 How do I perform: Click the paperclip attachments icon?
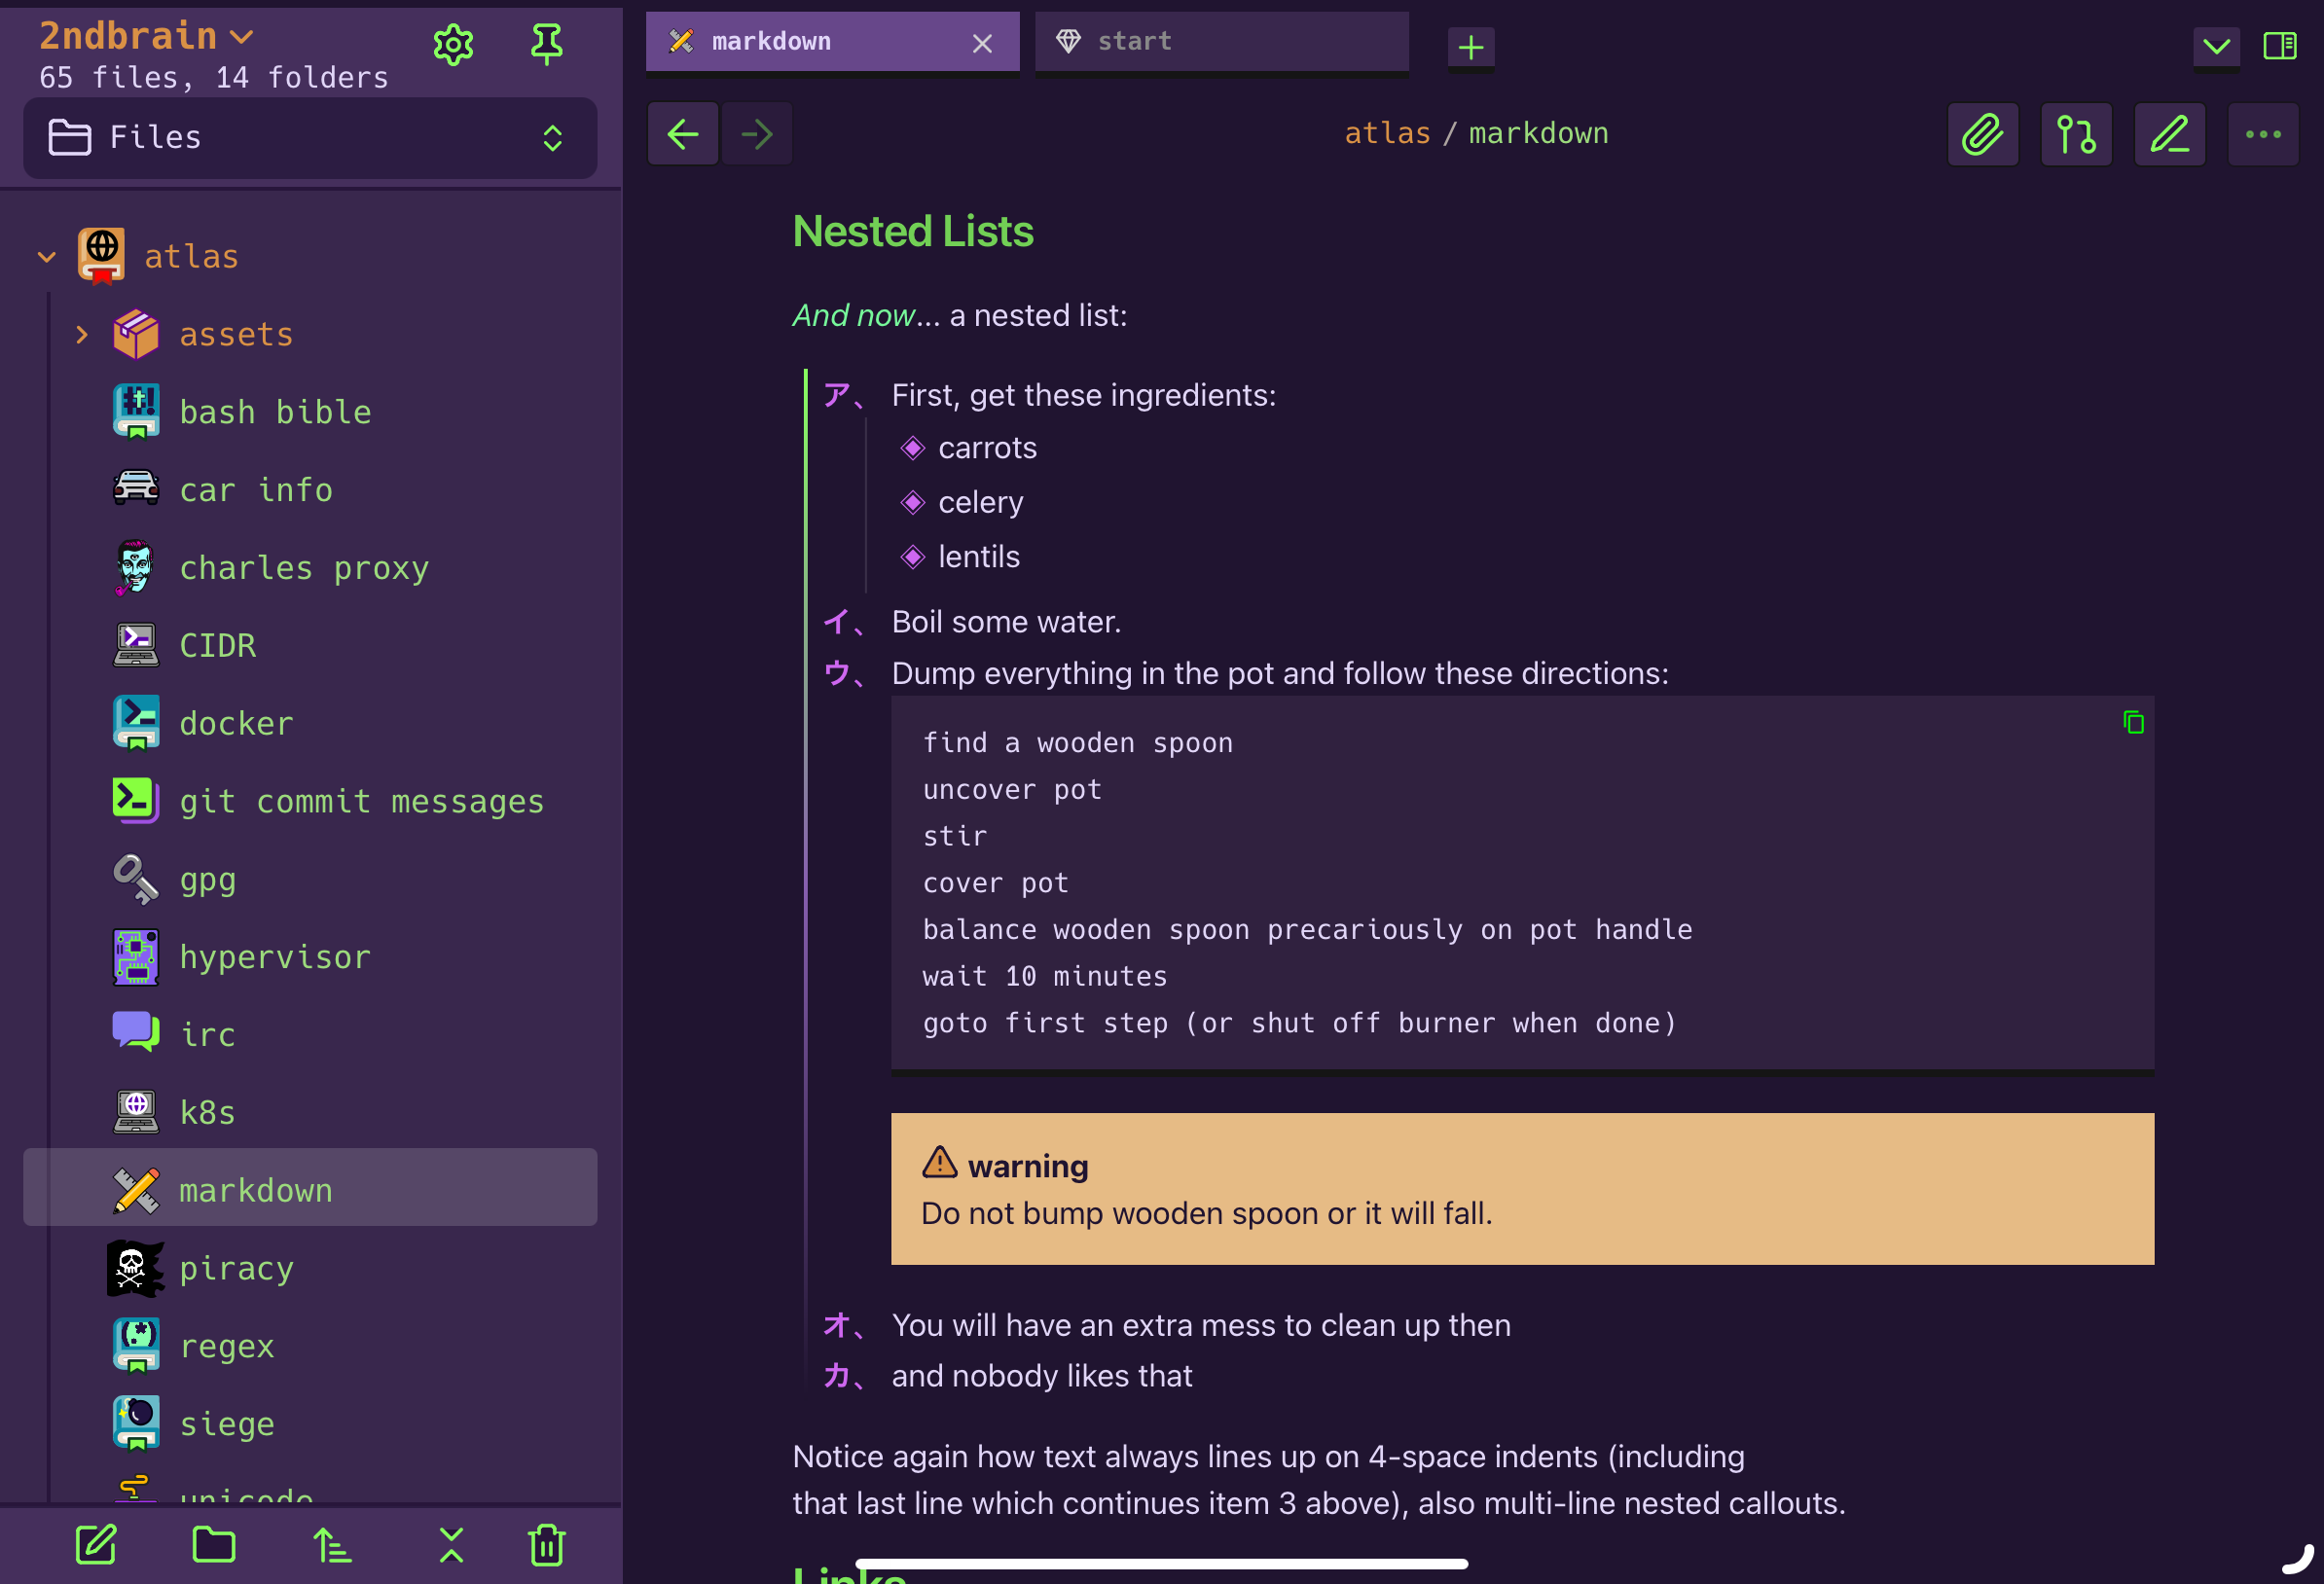pos(1982,134)
